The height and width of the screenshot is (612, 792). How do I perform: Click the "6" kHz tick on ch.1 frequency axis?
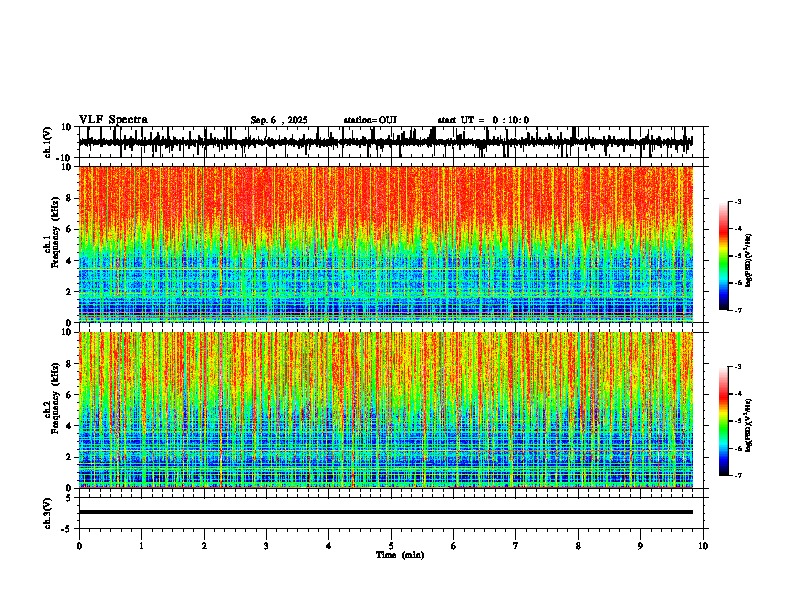pyautogui.click(x=69, y=229)
